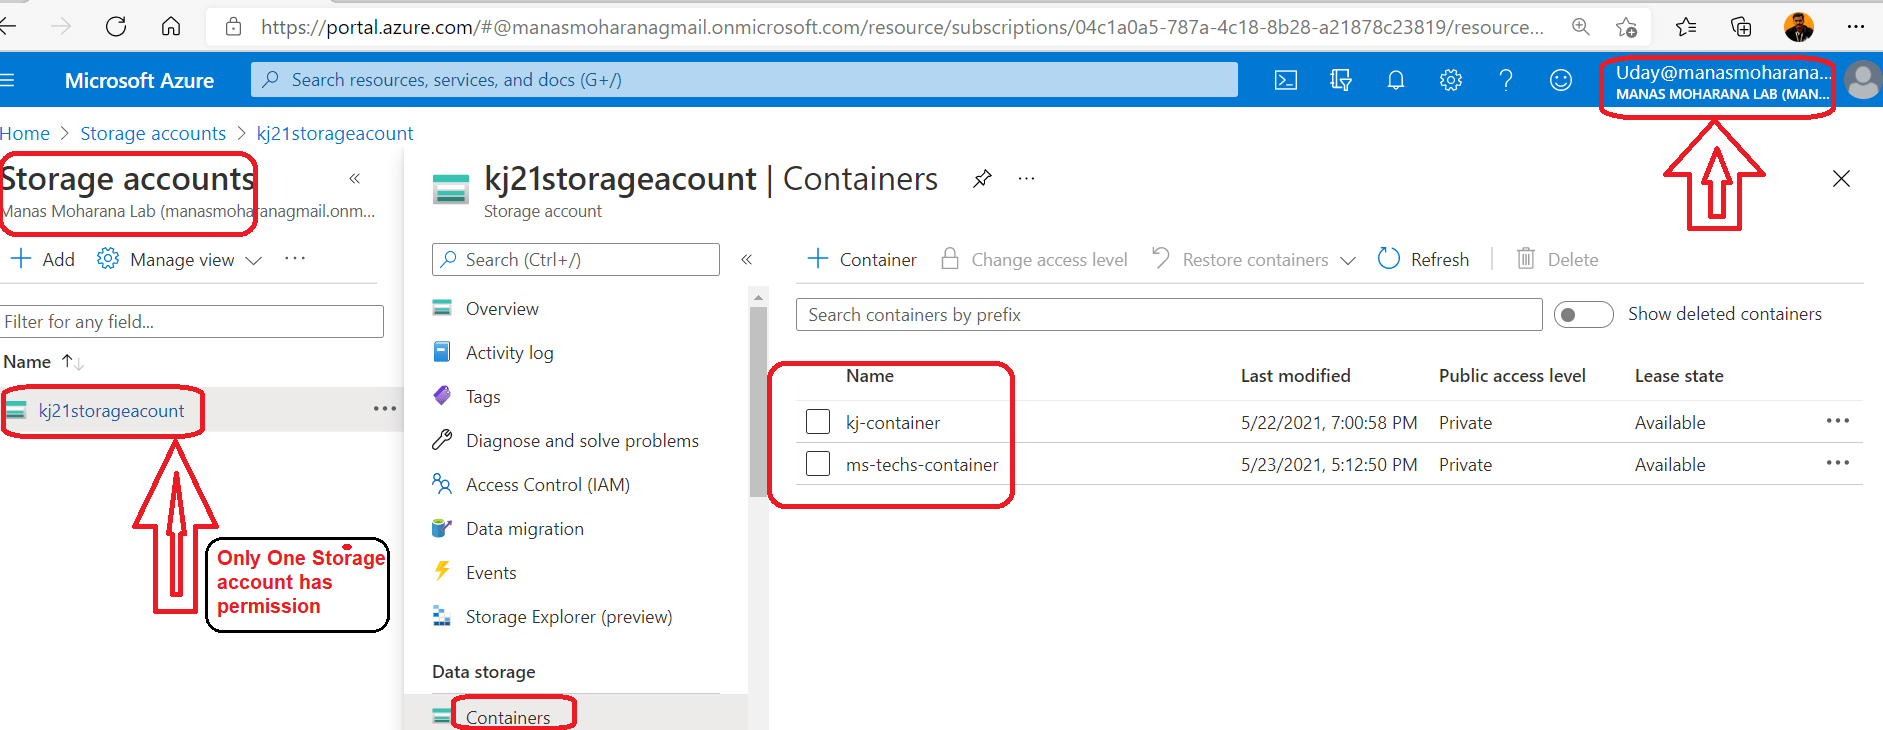The width and height of the screenshot is (1883, 730).
Task: Click Delete in containers toolbar
Action: [x=1557, y=260]
